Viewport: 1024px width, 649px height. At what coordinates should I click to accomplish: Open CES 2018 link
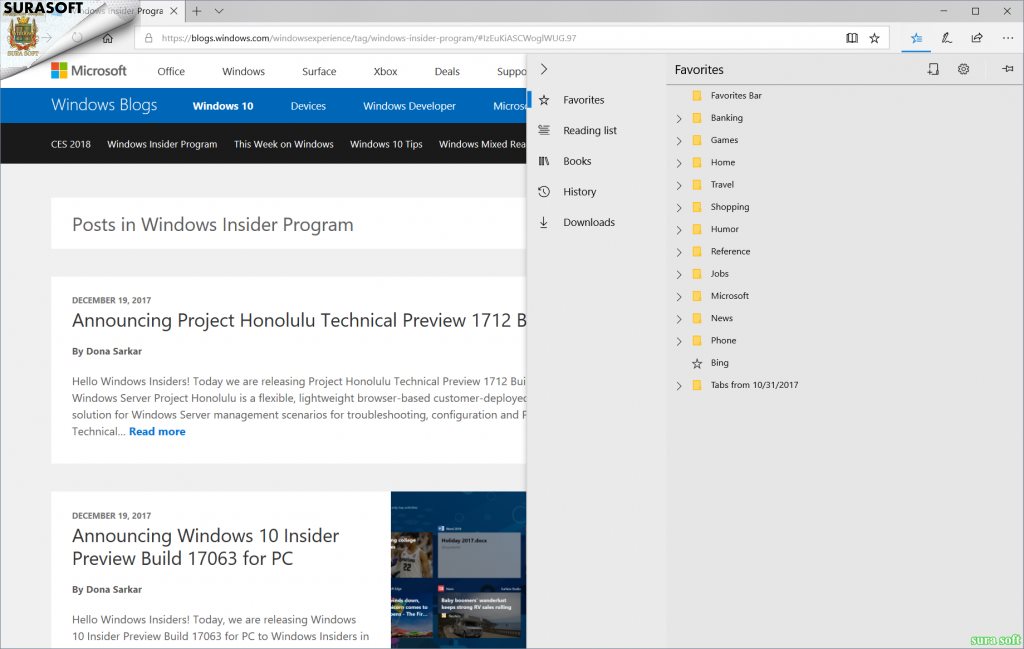coord(71,144)
